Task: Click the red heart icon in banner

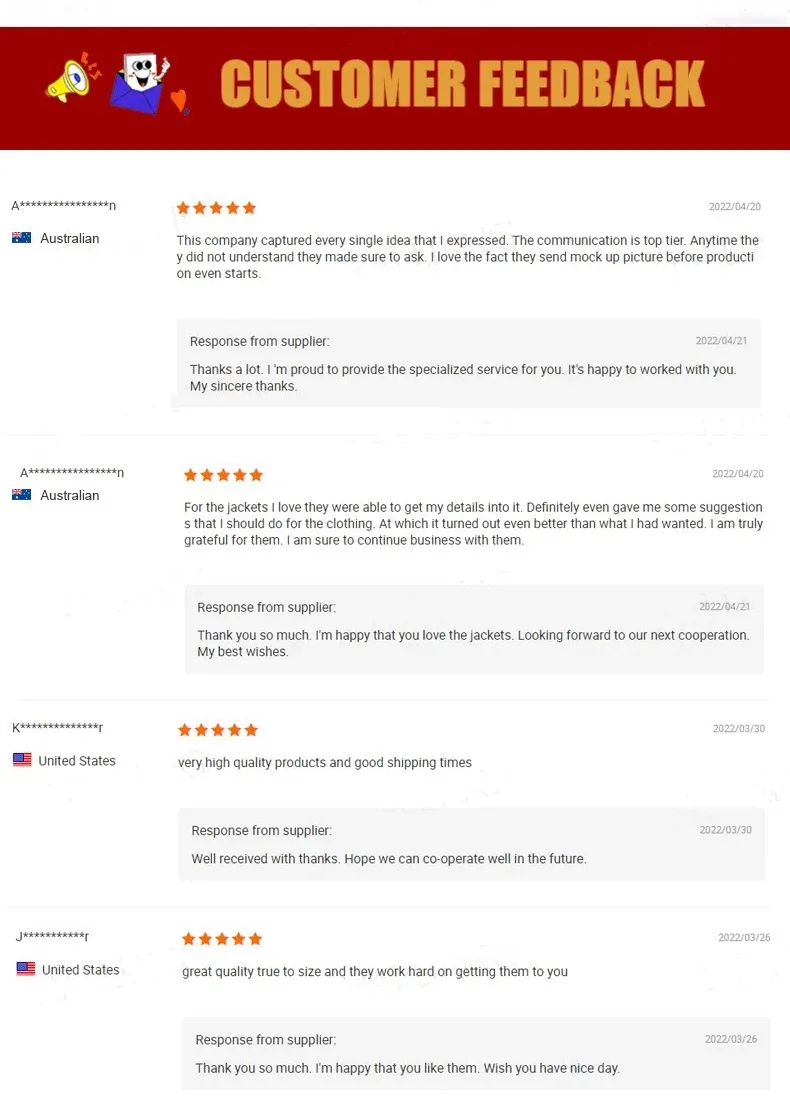Action: click(179, 101)
